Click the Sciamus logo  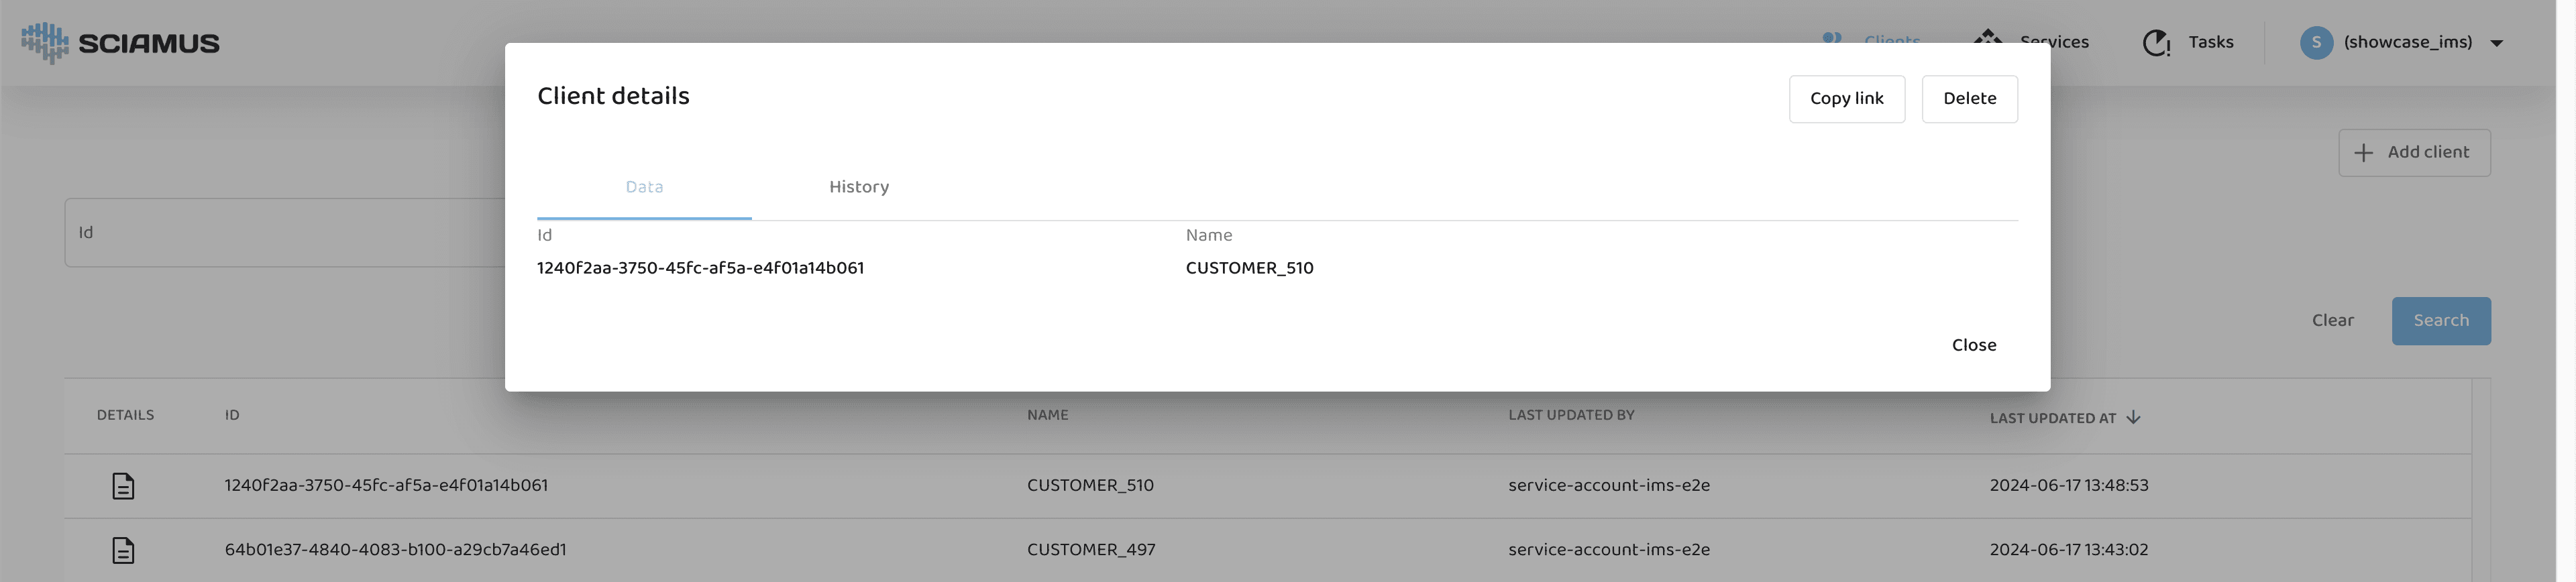click(x=120, y=43)
